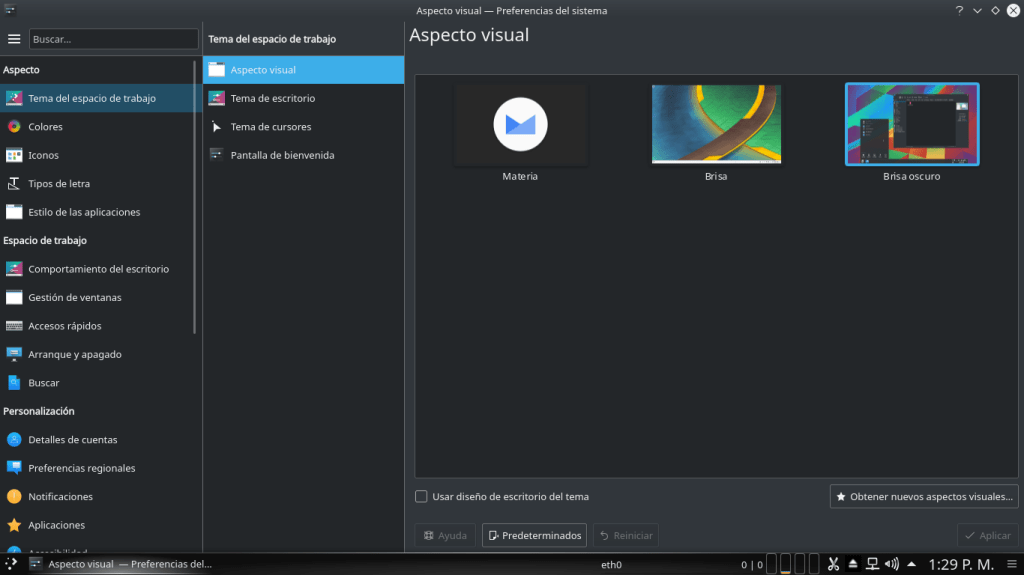Click the Colores color wheel icon
This screenshot has height=575, width=1024.
14,127
